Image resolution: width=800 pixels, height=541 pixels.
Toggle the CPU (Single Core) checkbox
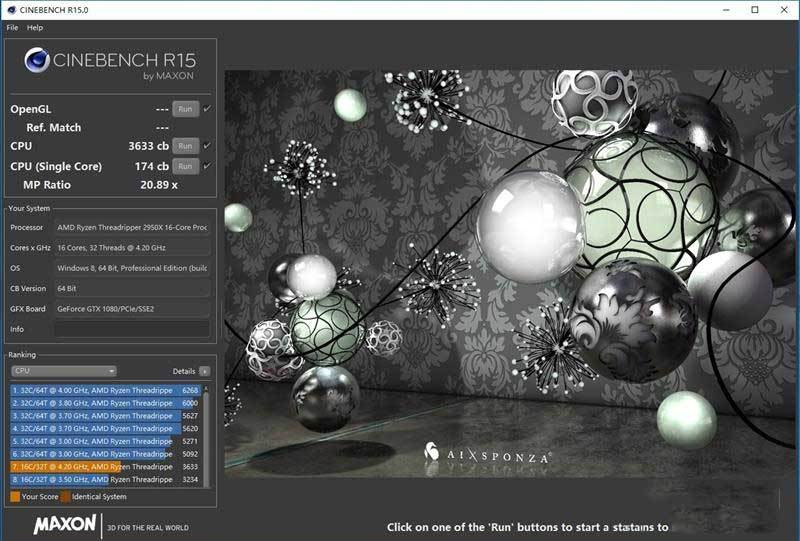207,165
